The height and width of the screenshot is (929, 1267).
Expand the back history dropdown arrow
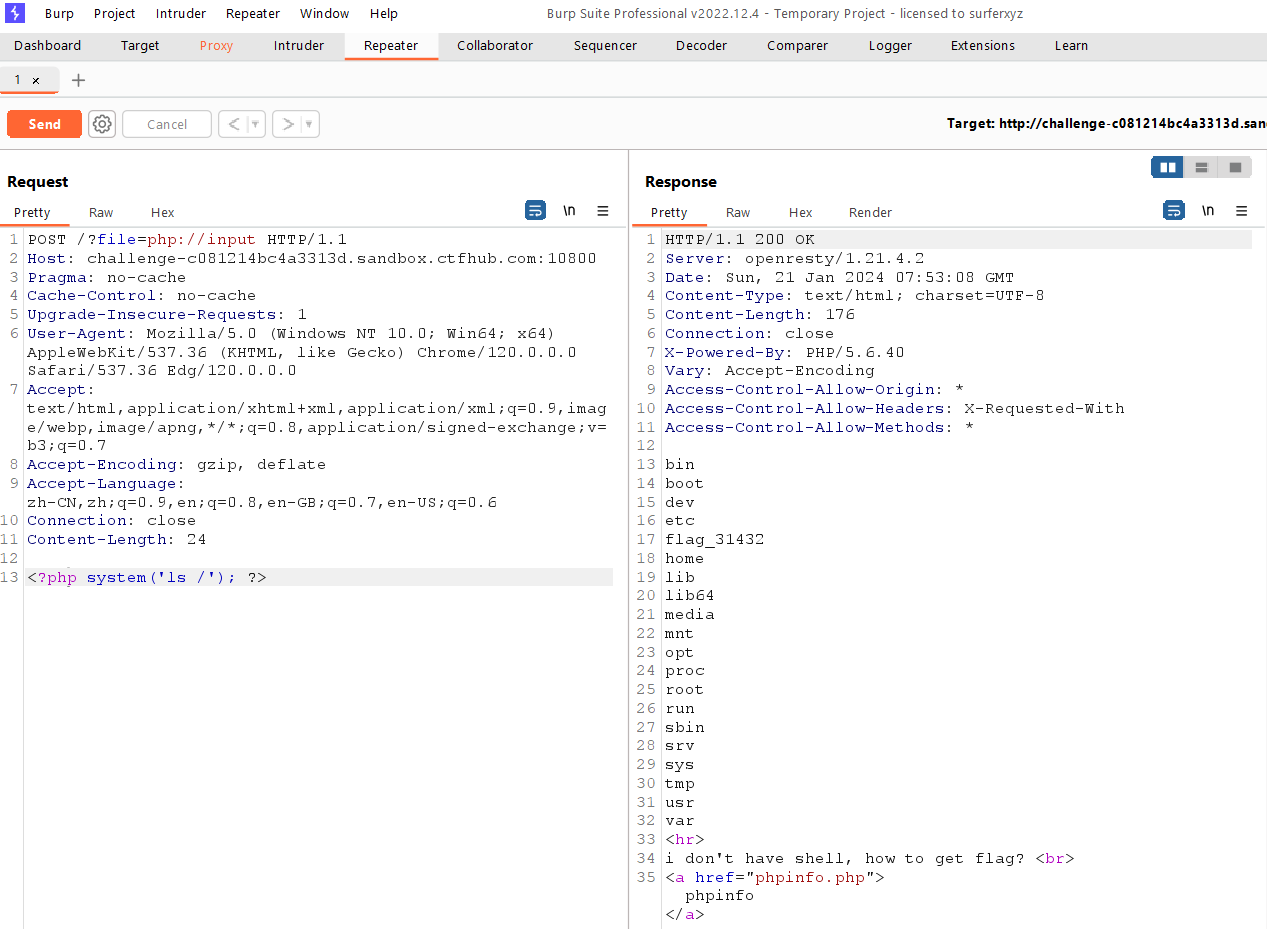[x=256, y=124]
